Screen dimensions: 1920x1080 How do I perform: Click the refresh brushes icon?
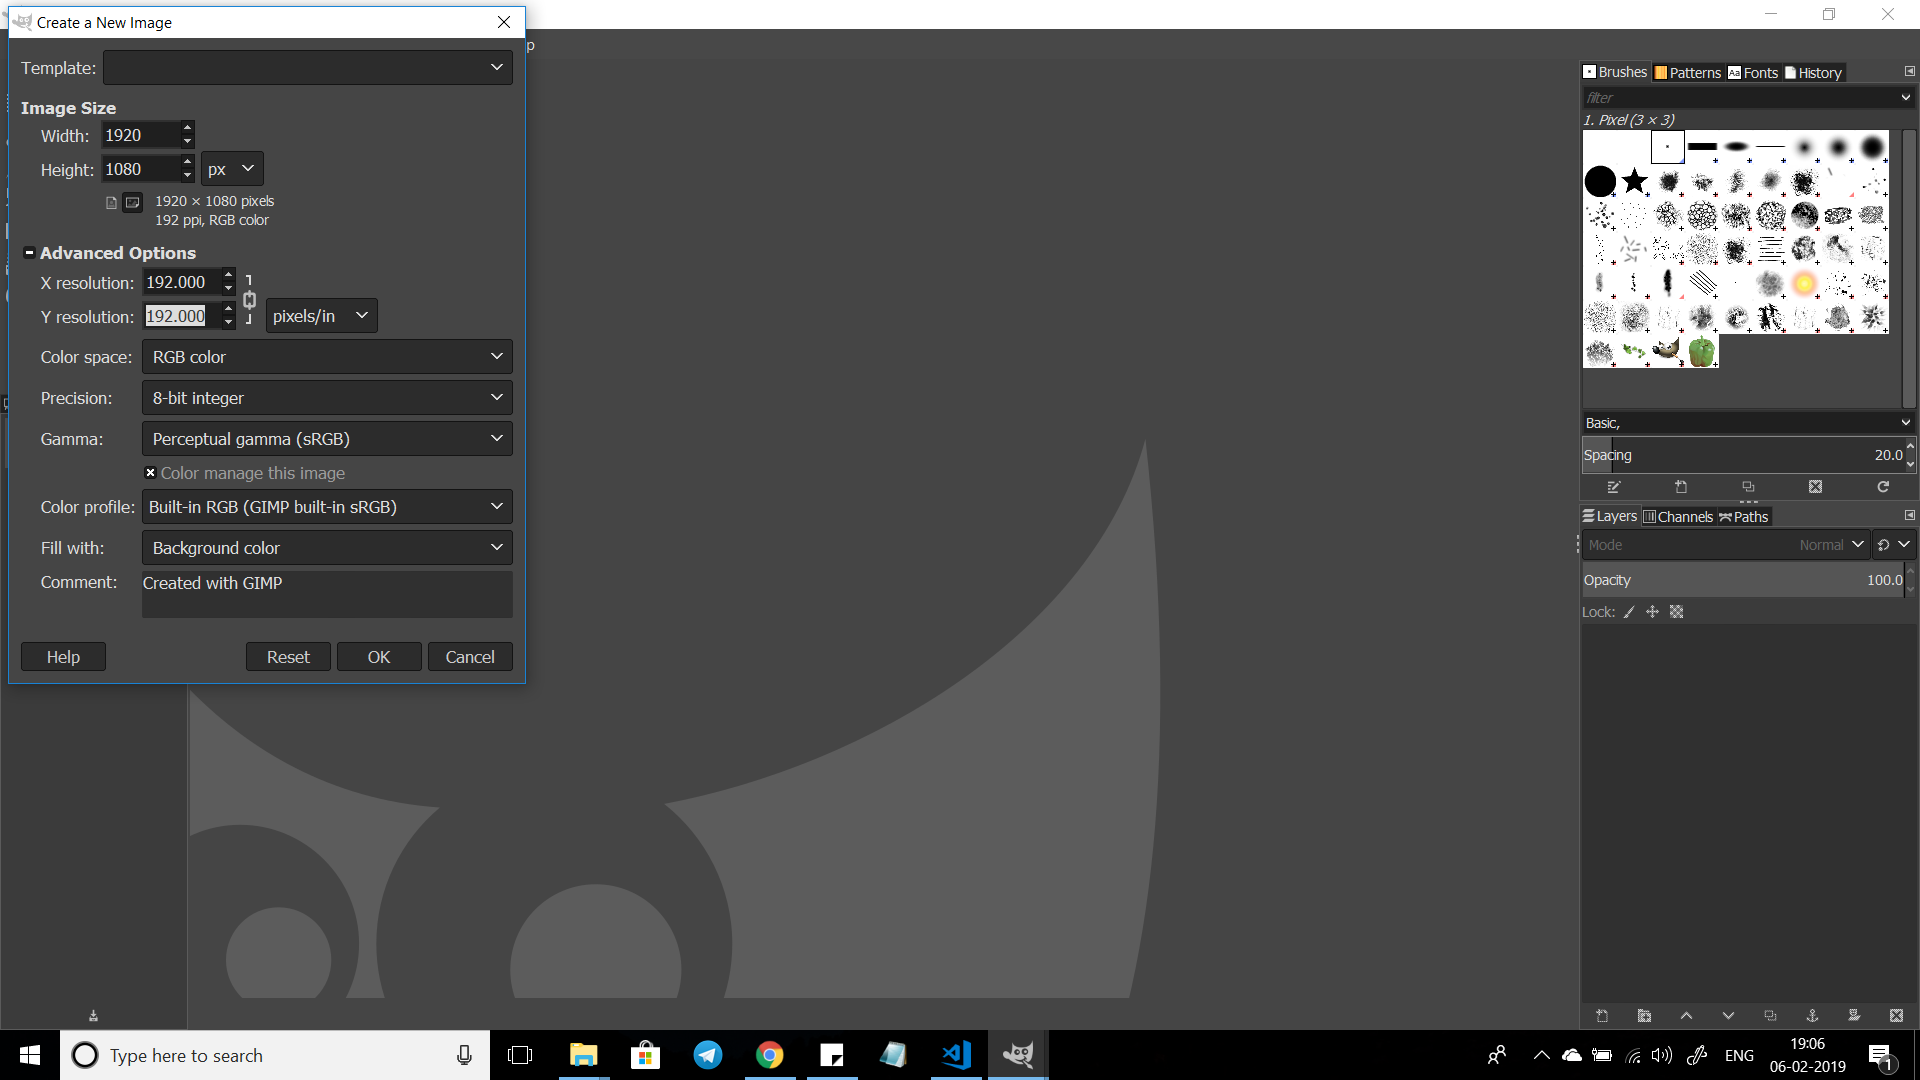point(1883,487)
